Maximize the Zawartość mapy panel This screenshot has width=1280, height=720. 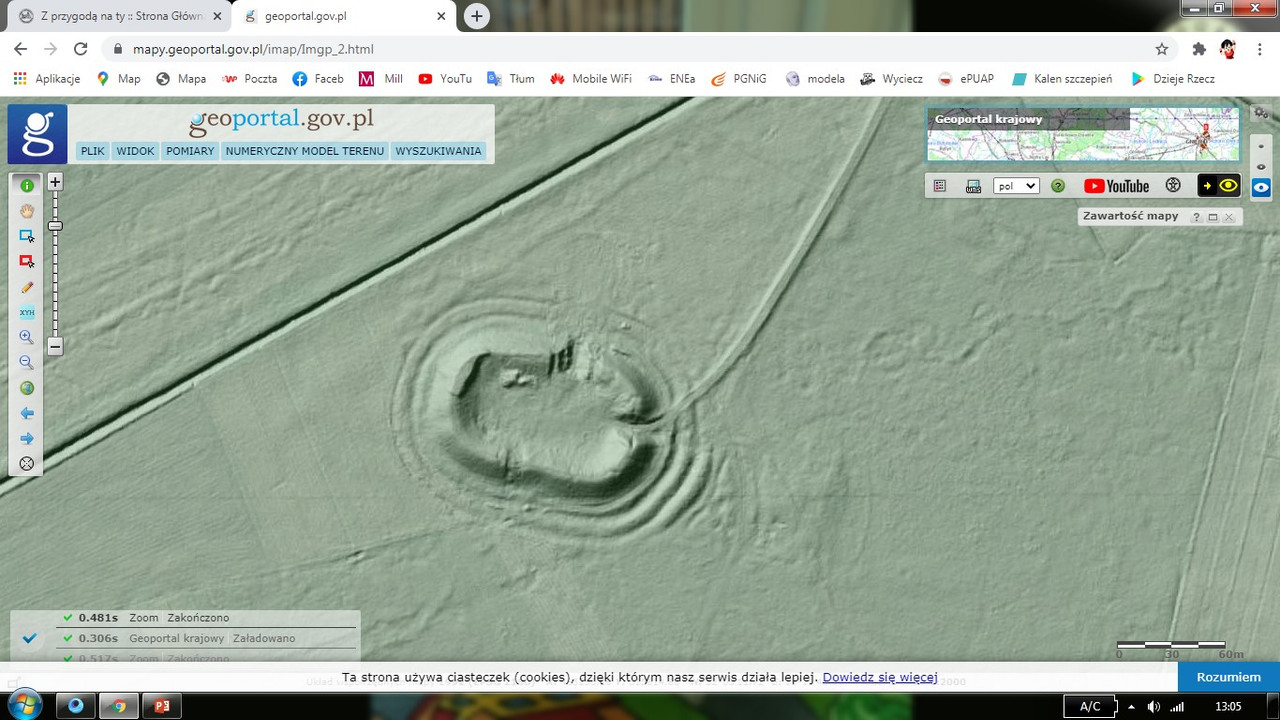pyautogui.click(x=1213, y=217)
